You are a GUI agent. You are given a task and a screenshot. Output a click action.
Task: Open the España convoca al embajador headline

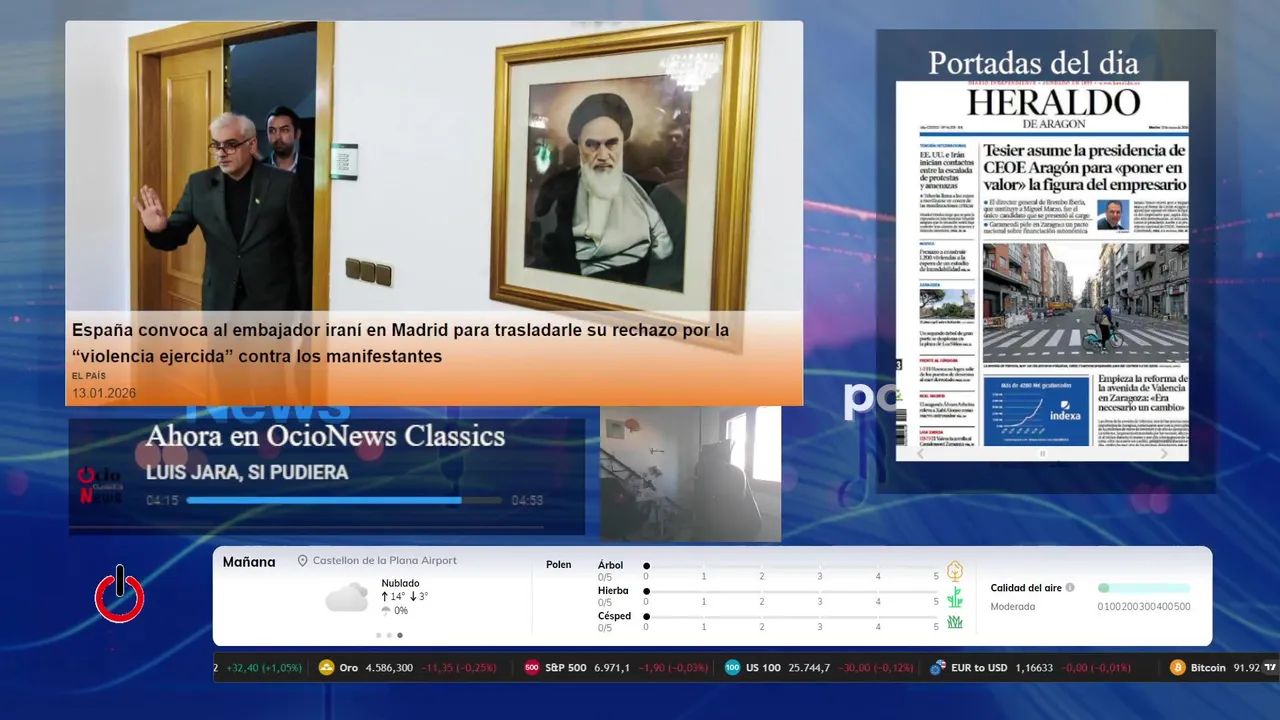coord(401,343)
